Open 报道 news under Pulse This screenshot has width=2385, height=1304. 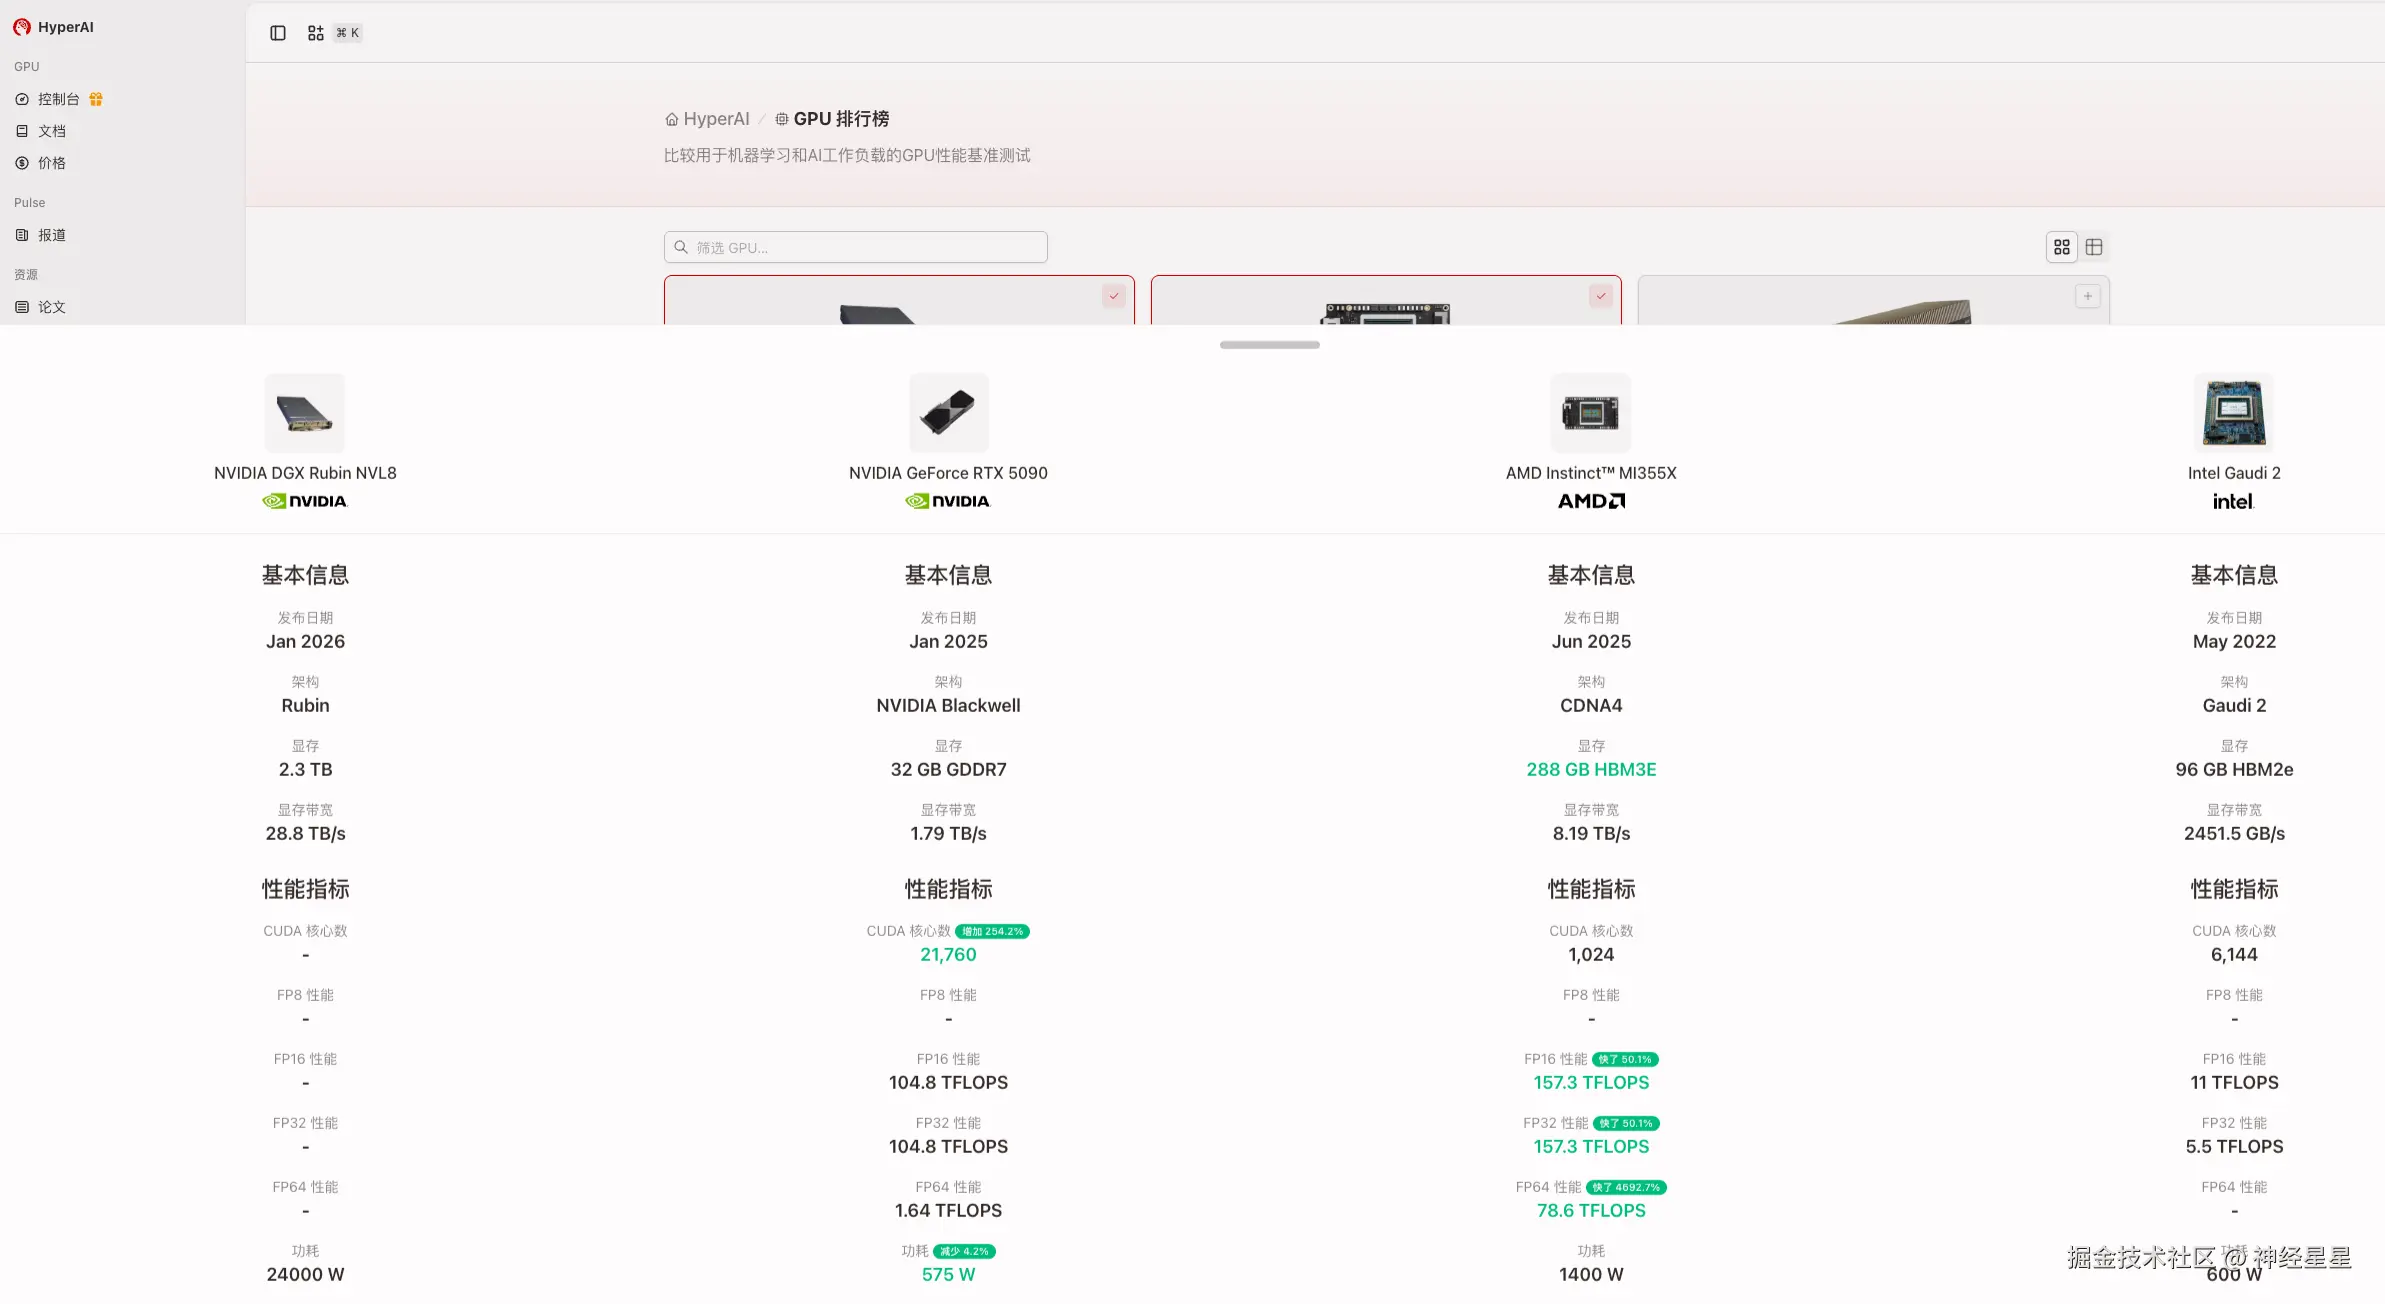pos(52,235)
